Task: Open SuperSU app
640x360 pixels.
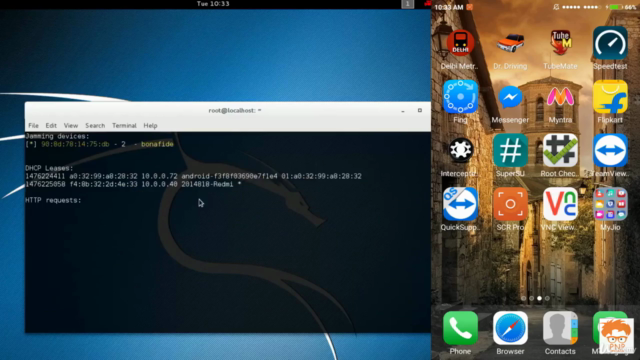Action: (510, 150)
